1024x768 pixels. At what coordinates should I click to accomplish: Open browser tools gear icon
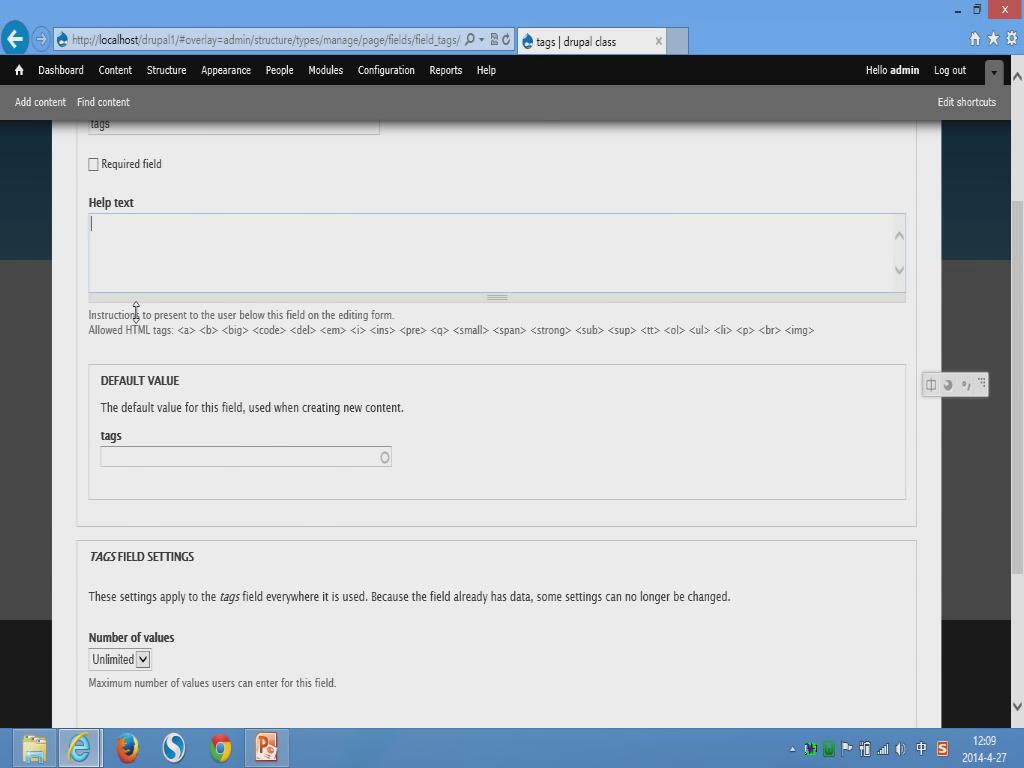(1012, 39)
